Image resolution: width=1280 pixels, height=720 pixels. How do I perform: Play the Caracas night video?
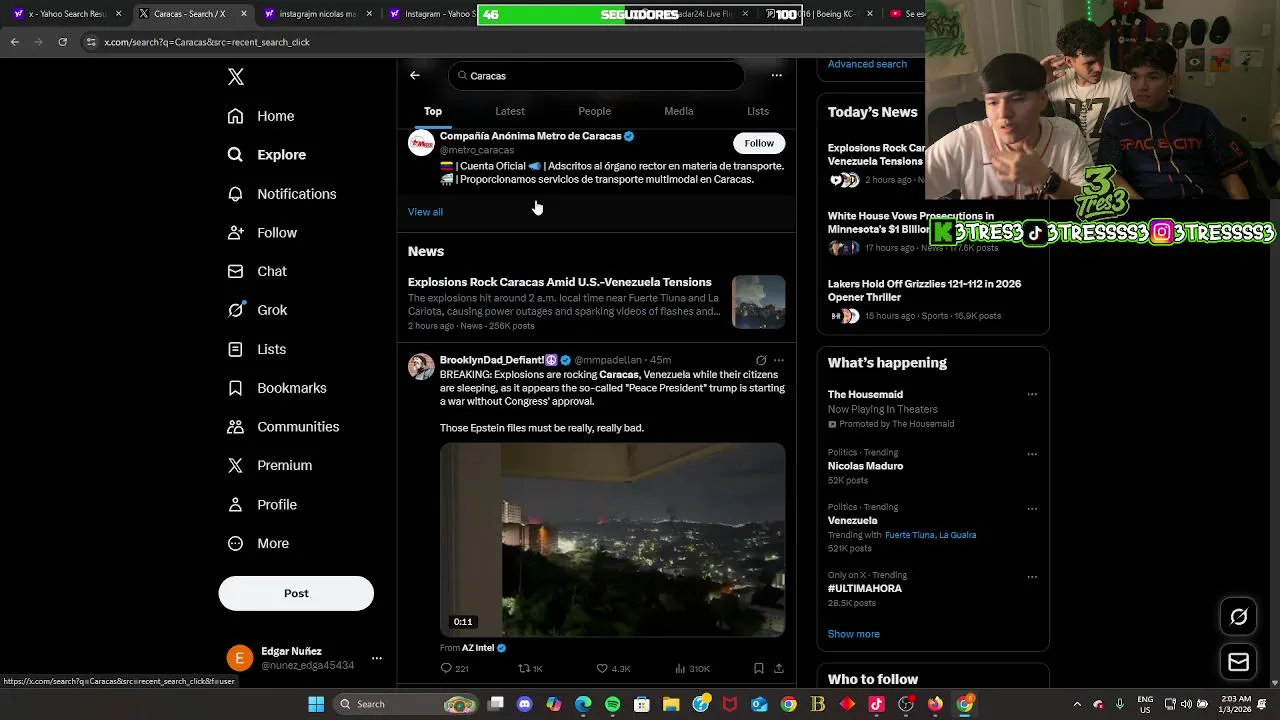(x=612, y=540)
